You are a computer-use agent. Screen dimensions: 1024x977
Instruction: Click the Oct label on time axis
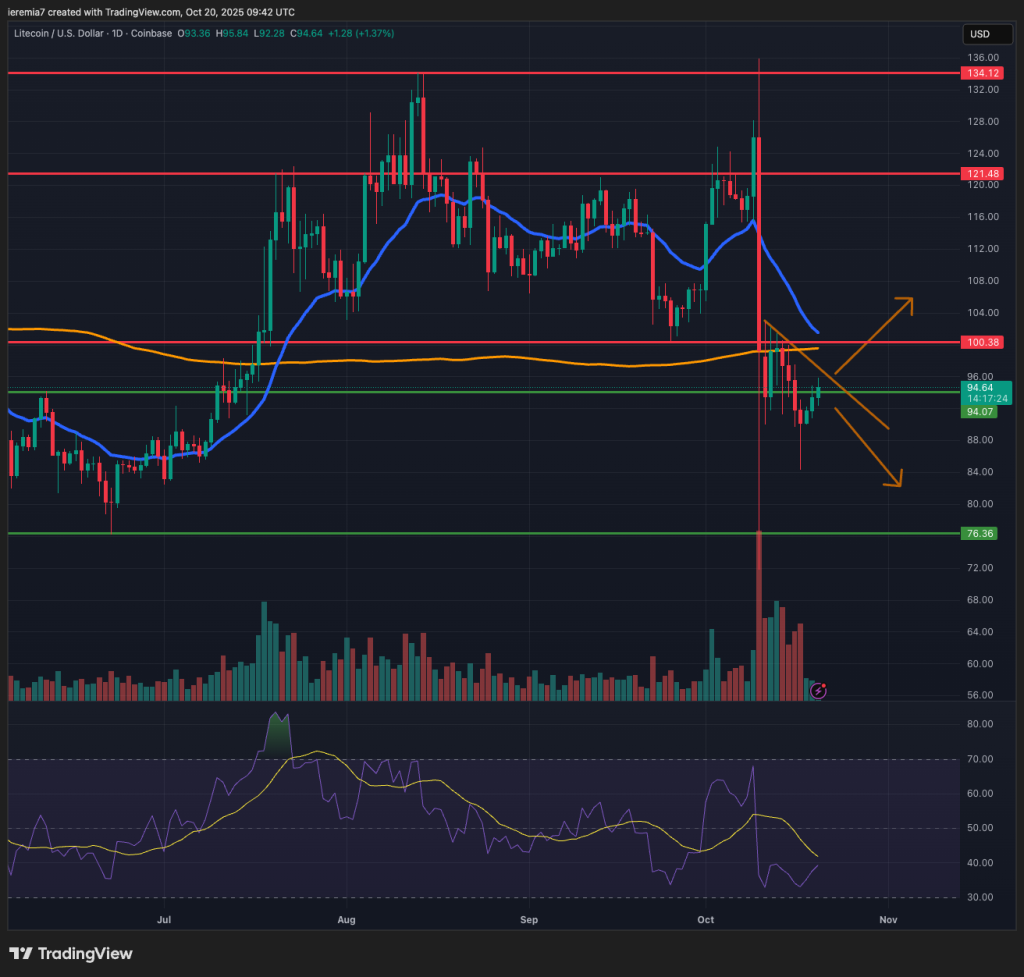point(705,917)
